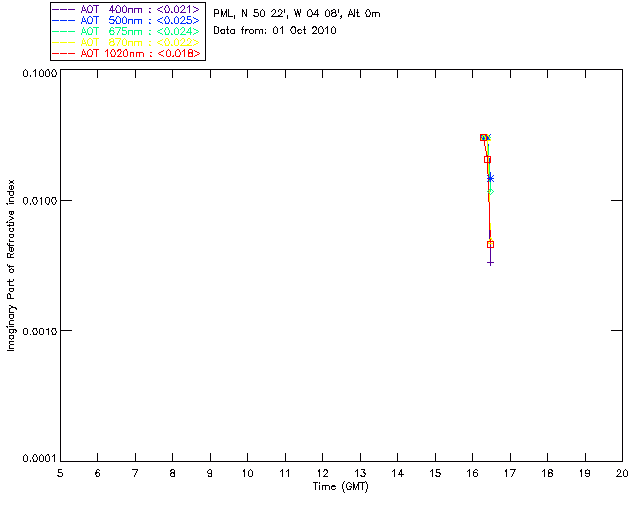This screenshot has height=512, width=640.
Task: Click the middle red square data marker
Action: click(x=487, y=160)
